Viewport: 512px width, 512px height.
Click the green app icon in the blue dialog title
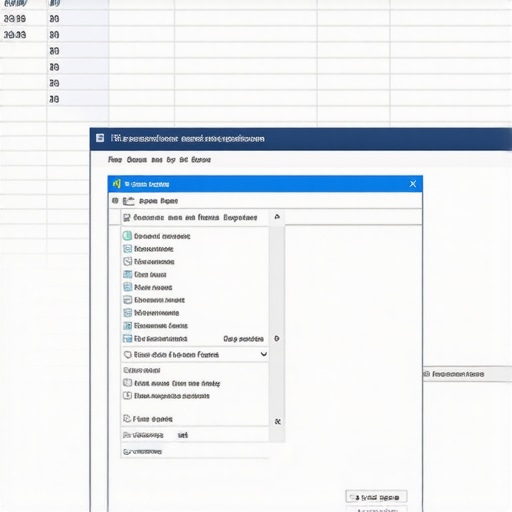[x=117, y=184]
